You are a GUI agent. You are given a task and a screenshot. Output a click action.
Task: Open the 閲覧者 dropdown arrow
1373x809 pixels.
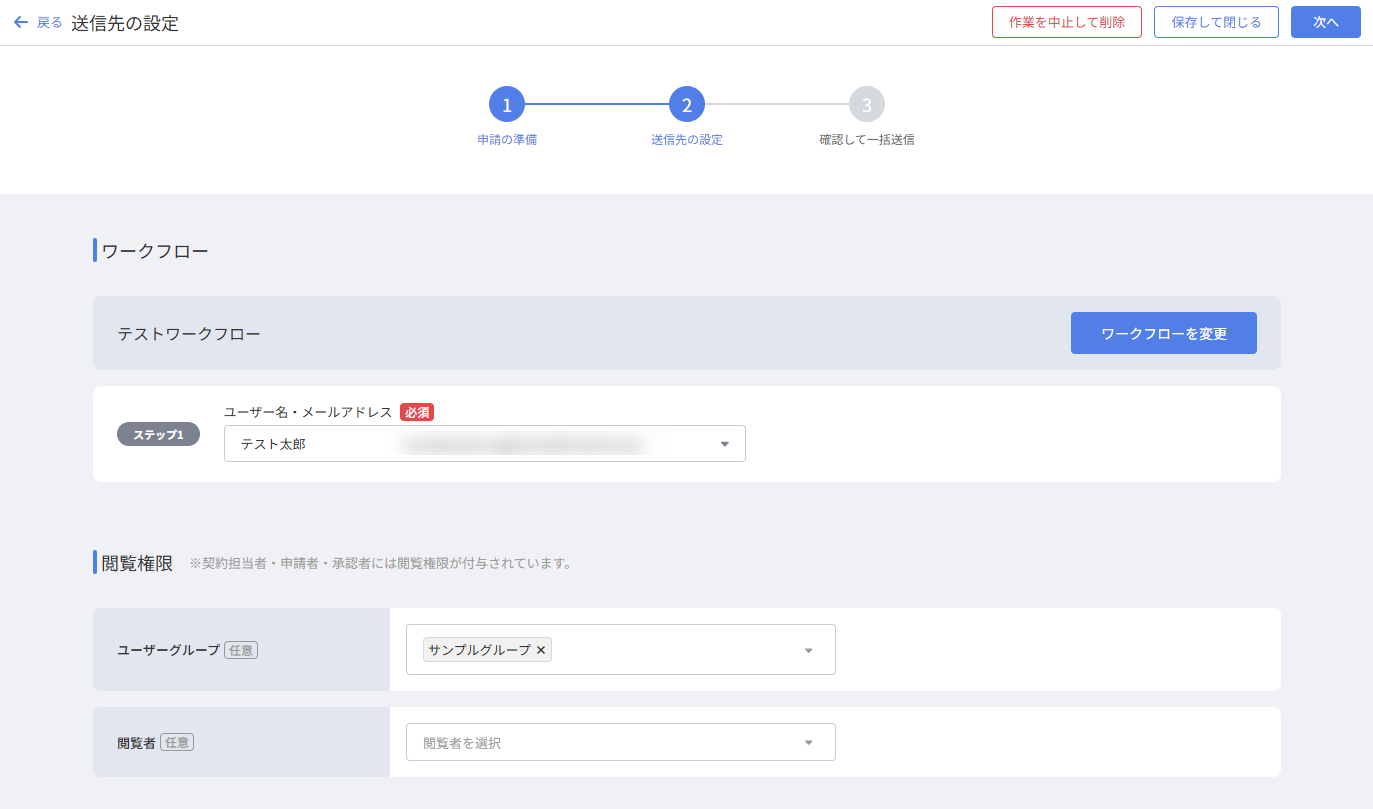click(809, 742)
